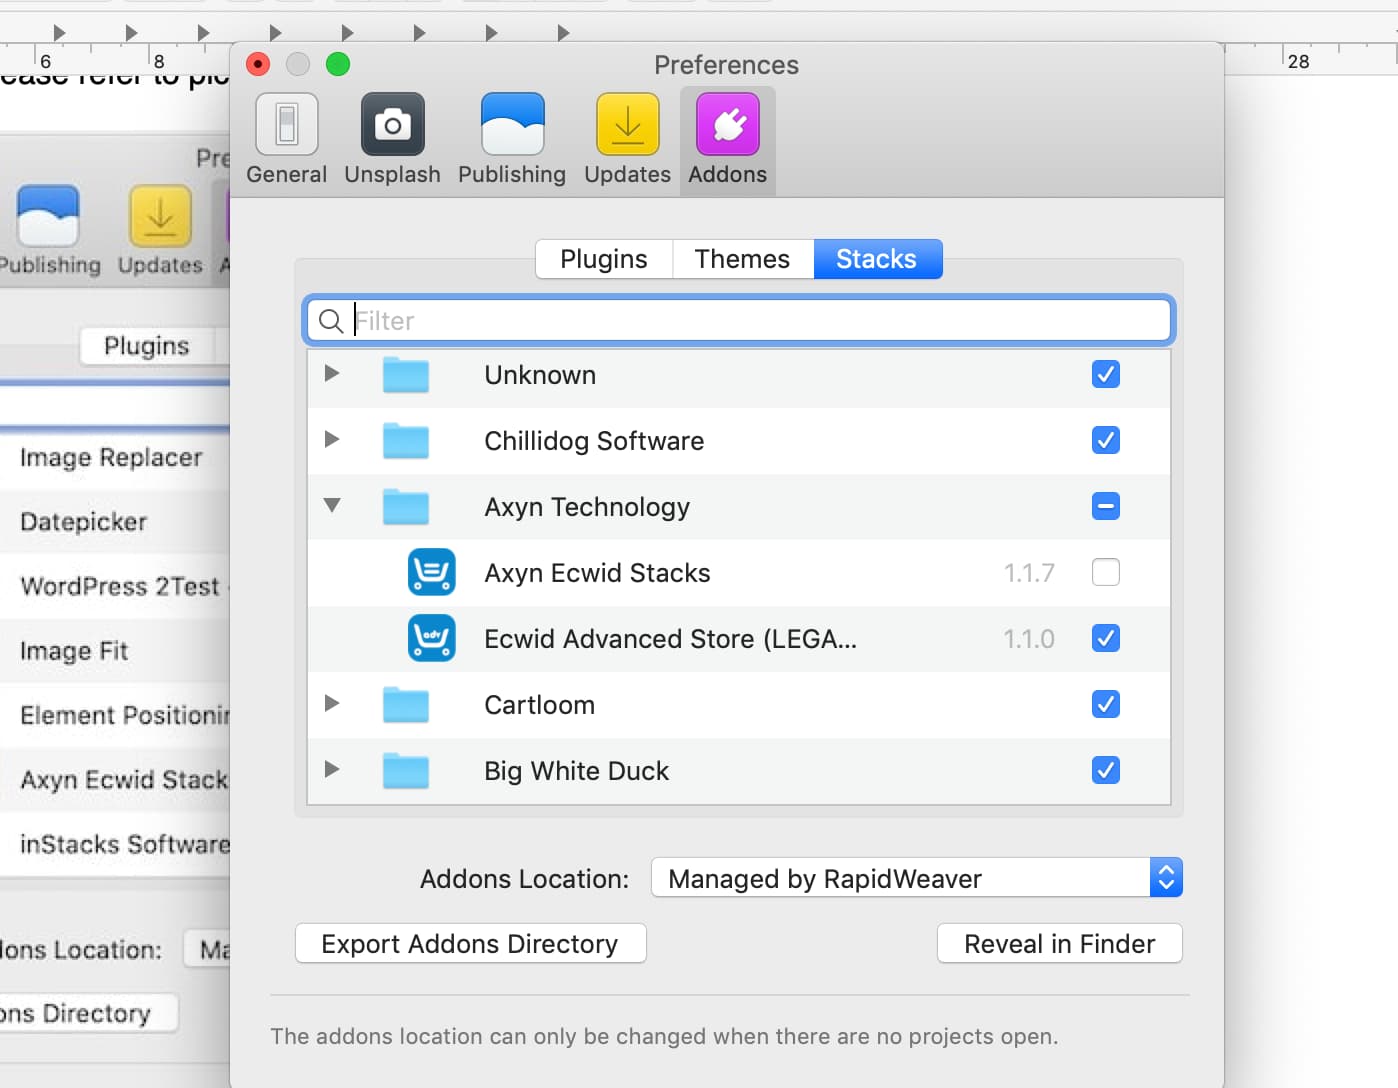Click Publishing icon in background window
1398x1088 pixels.
point(48,216)
